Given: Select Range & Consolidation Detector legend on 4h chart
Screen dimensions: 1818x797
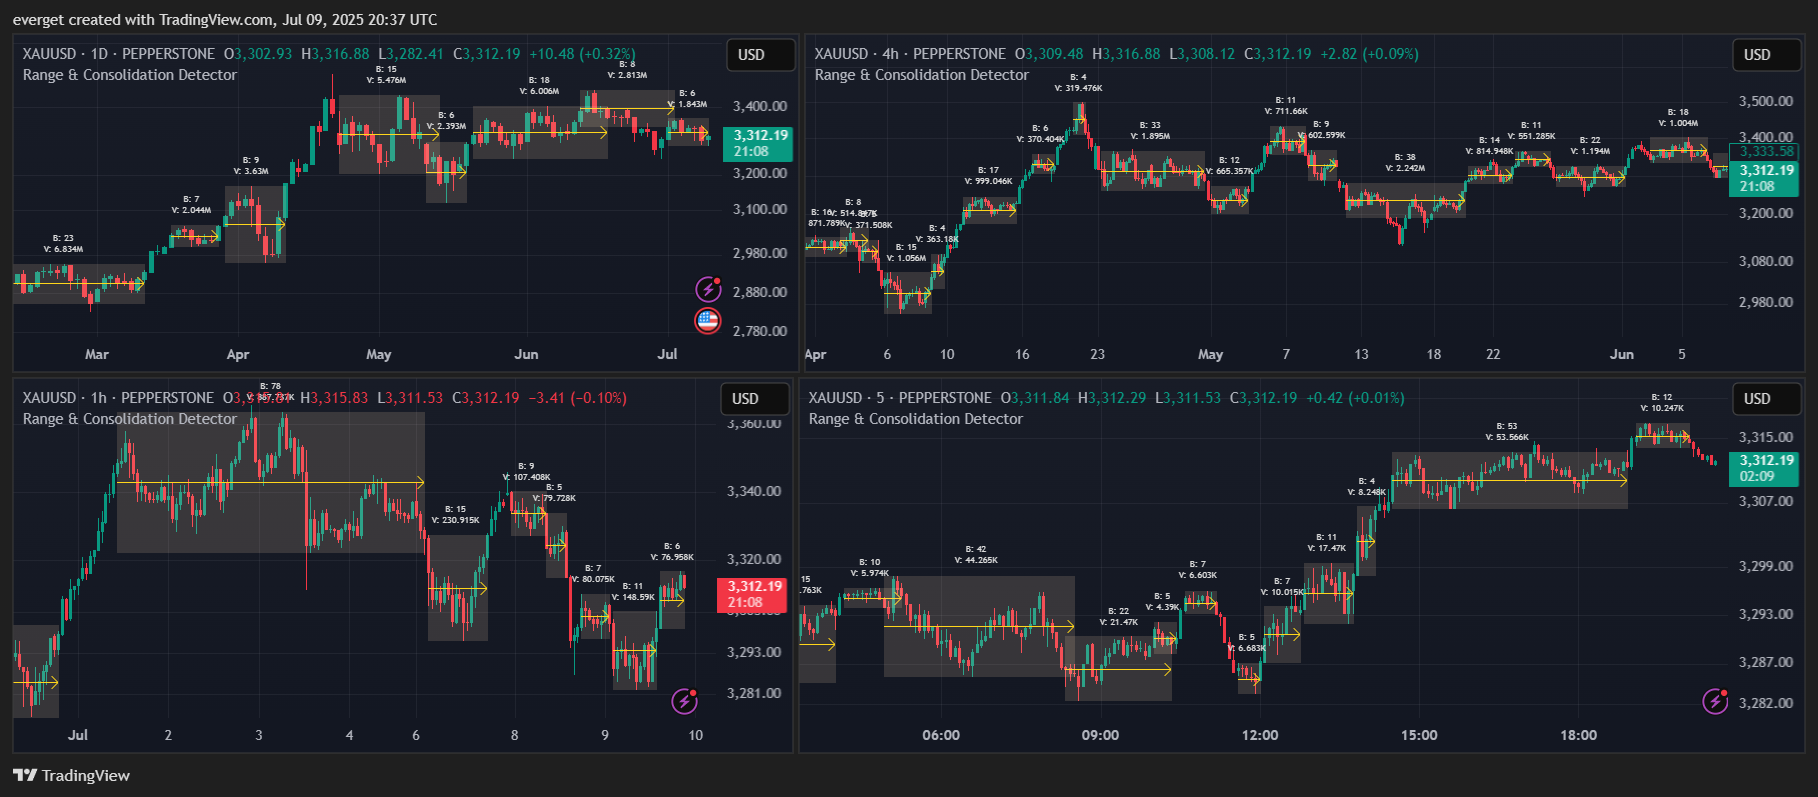Looking at the screenshot, I should [x=922, y=75].
